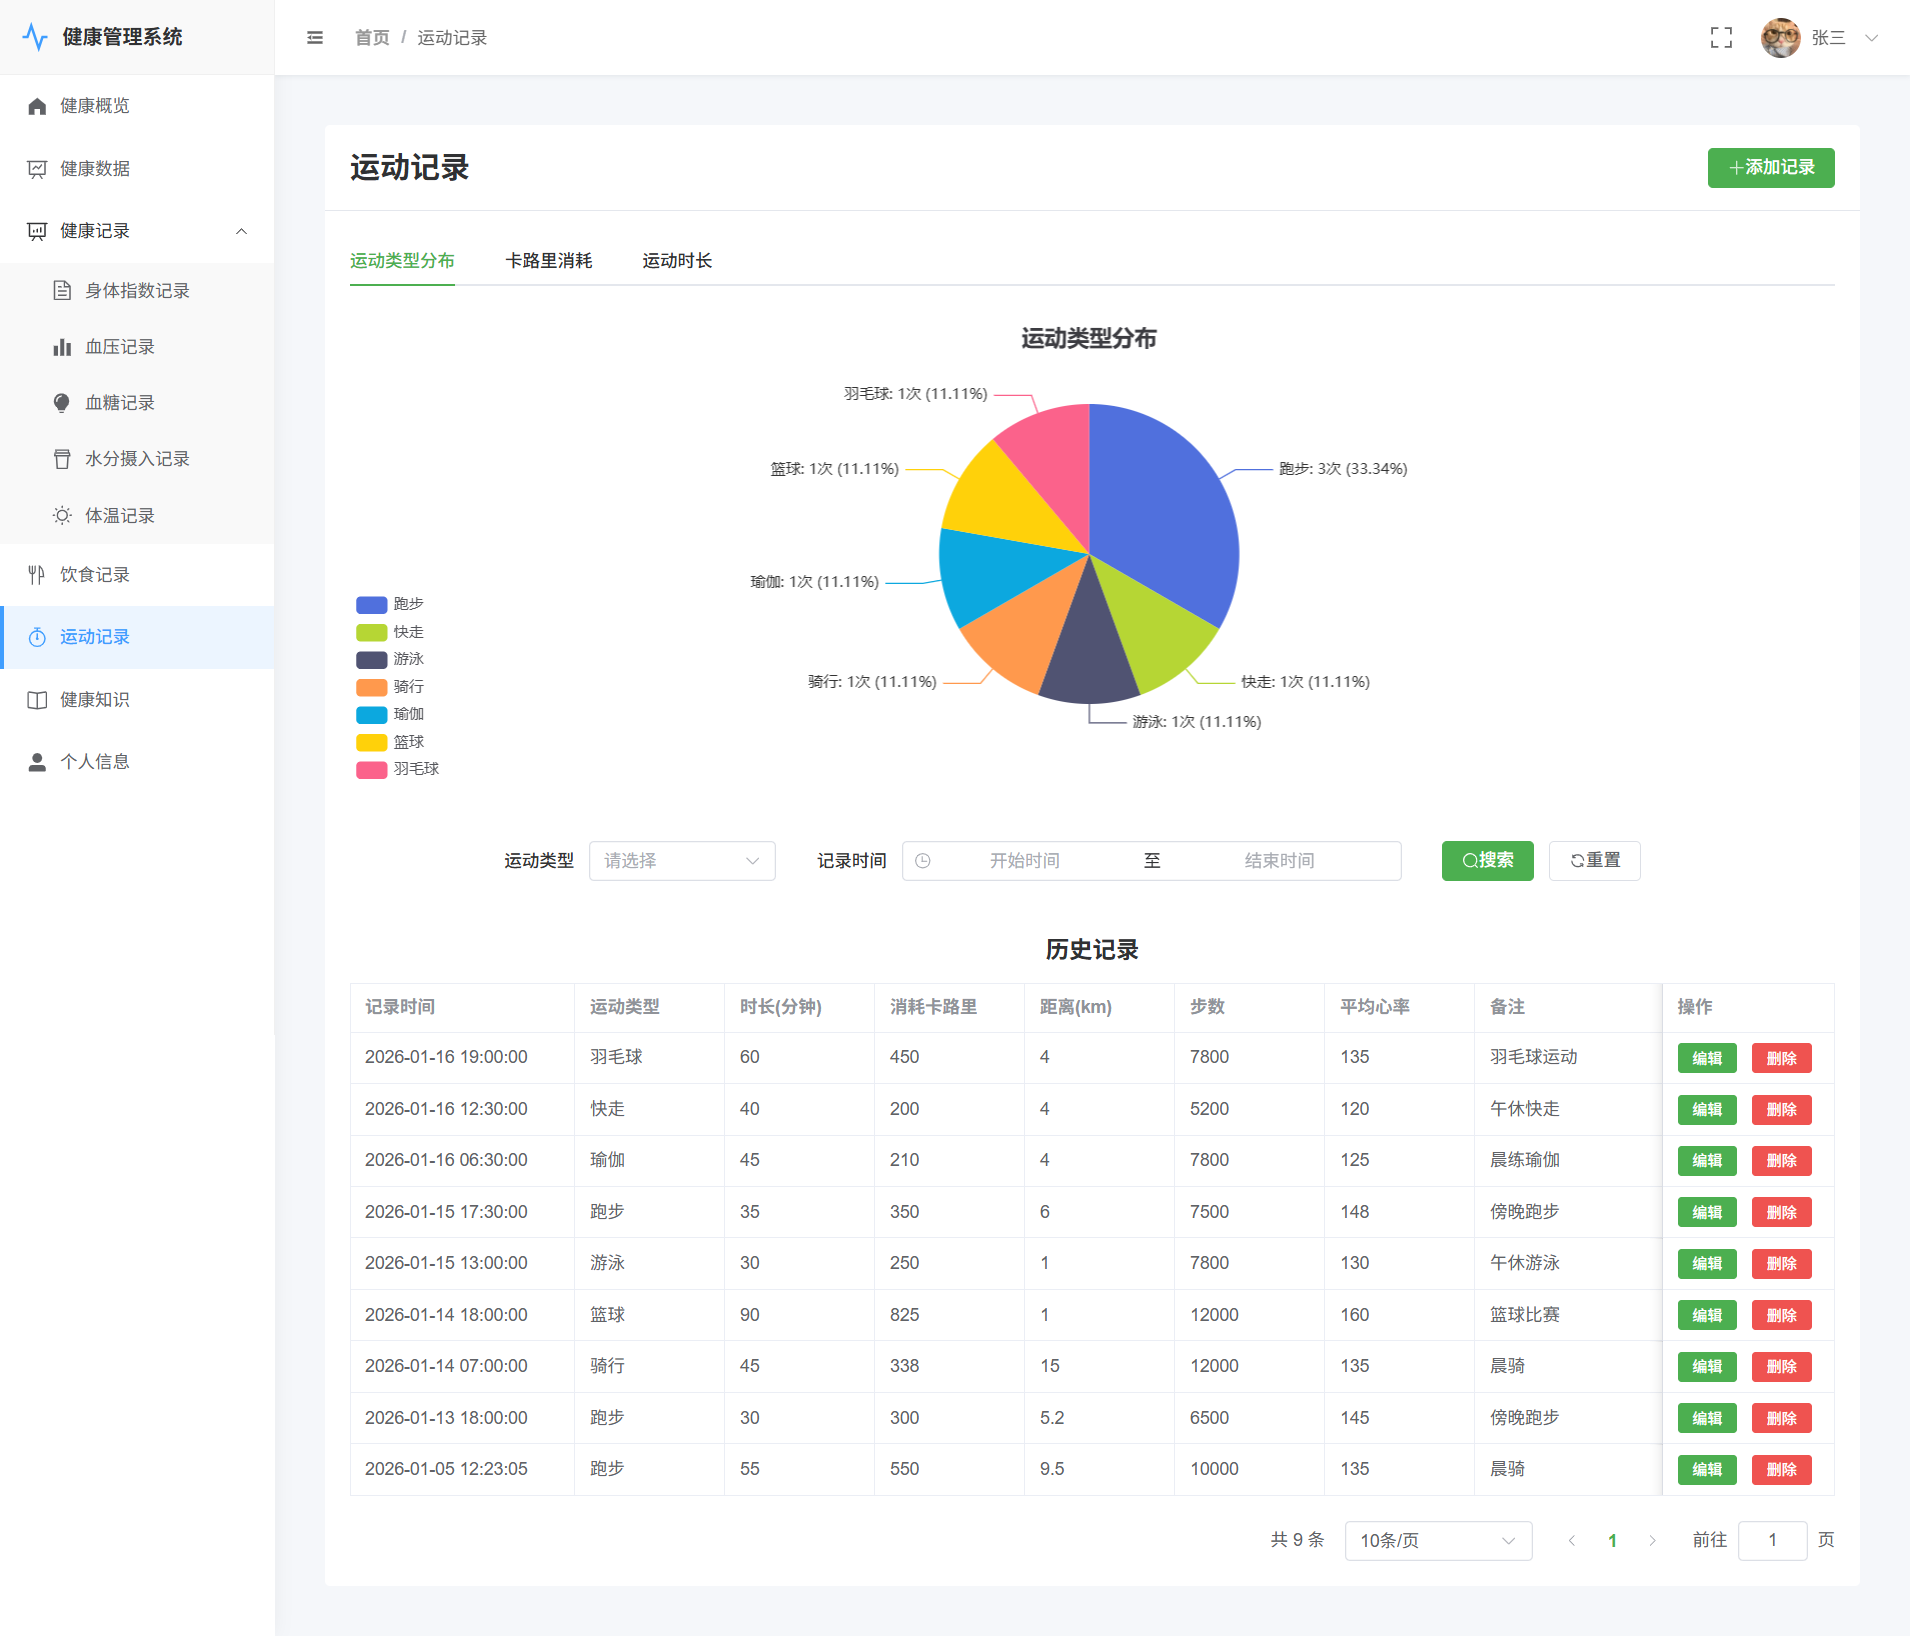Toggle 游泳 series in pie legend
The image size is (1910, 1636).
click(x=391, y=660)
